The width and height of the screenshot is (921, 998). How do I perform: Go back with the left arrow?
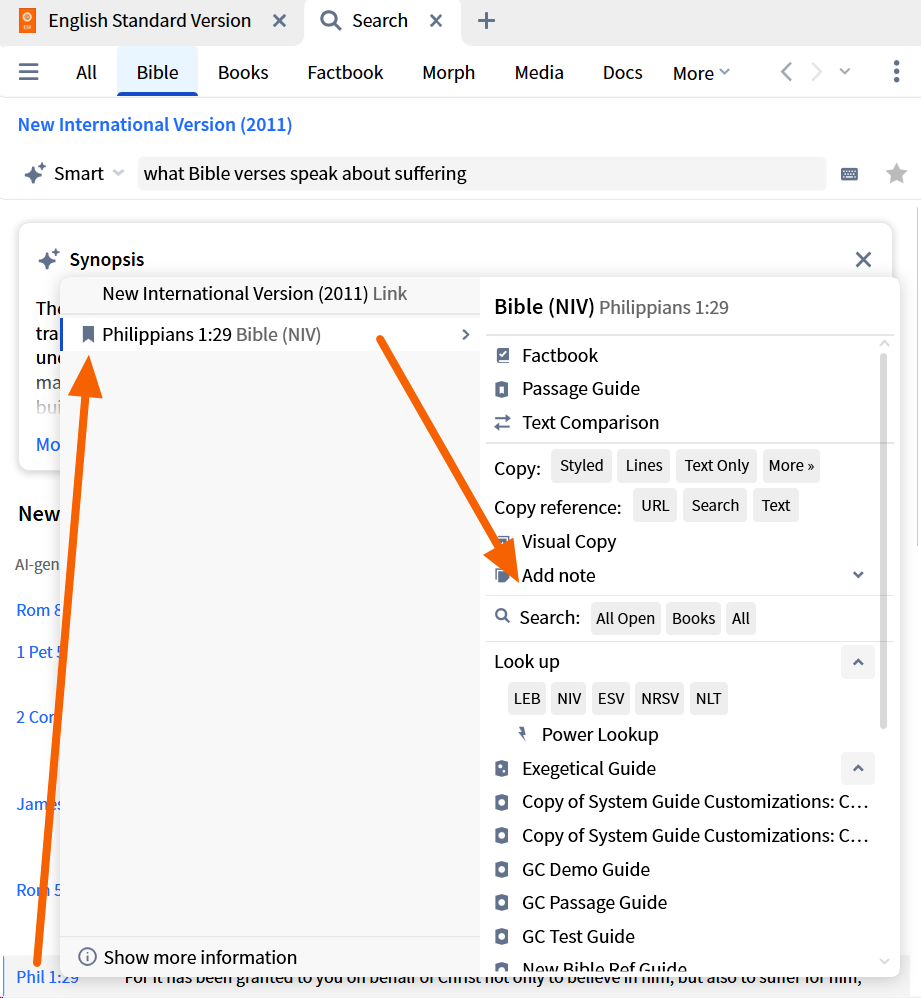[x=787, y=72]
